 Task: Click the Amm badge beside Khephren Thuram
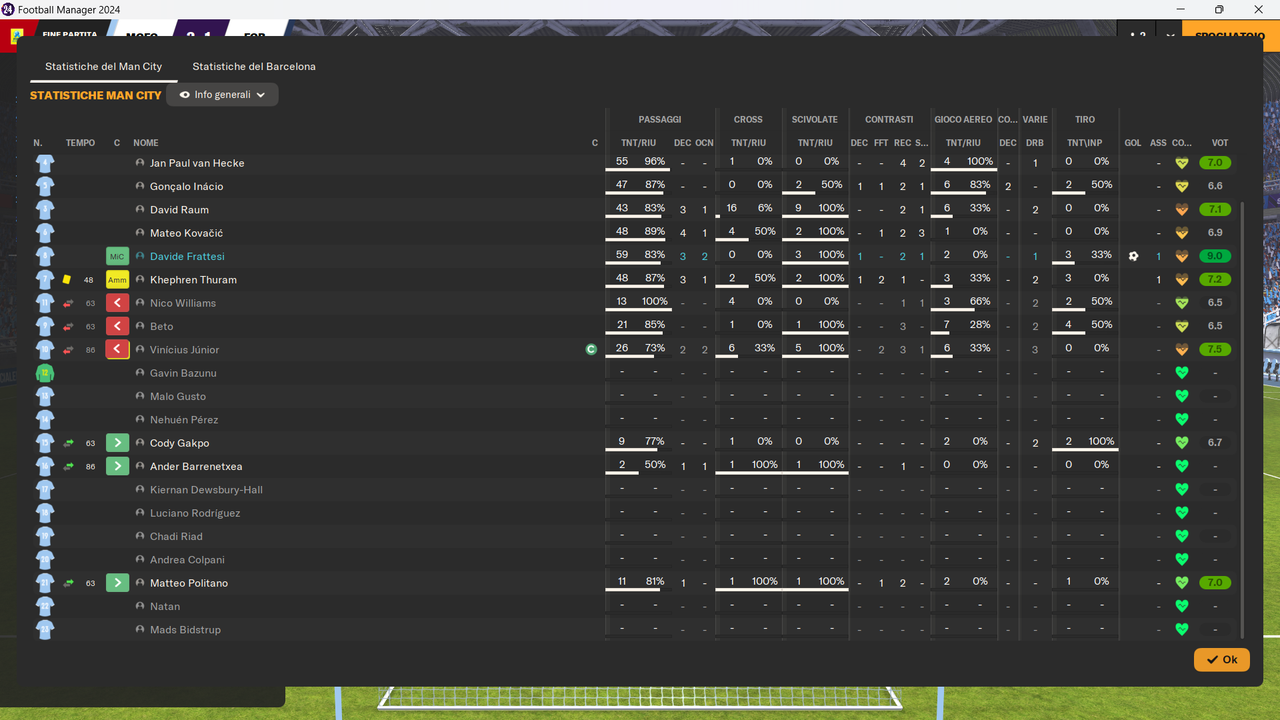[117, 280]
